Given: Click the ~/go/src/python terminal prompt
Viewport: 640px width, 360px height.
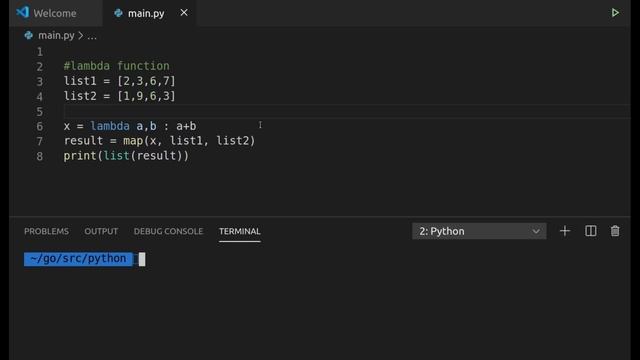Looking at the screenshot, I should [78, 259].
